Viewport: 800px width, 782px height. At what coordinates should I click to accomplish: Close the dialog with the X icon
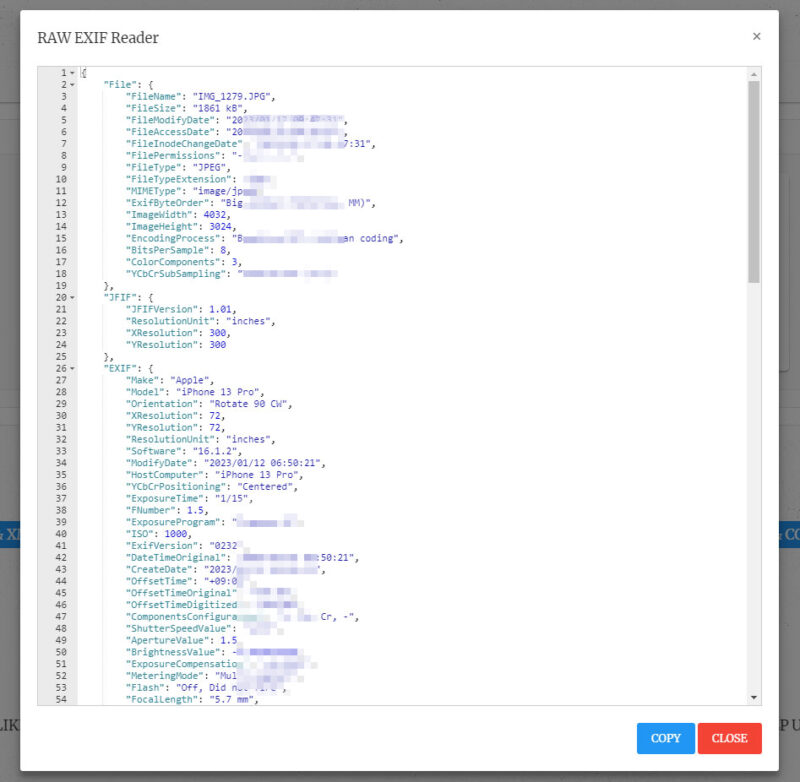tap(756, 36)
